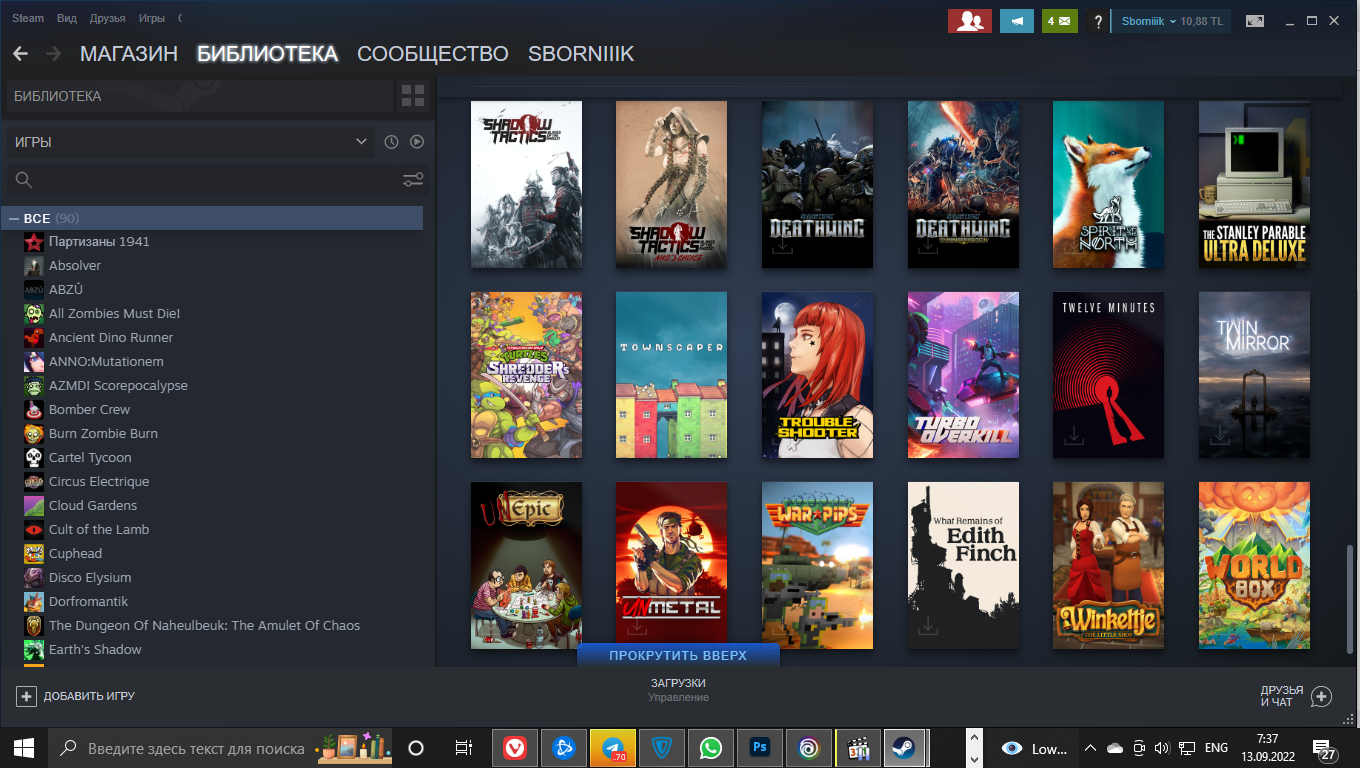
Task: Open the Shredder's Revenge cover
Action: (526, 375)
